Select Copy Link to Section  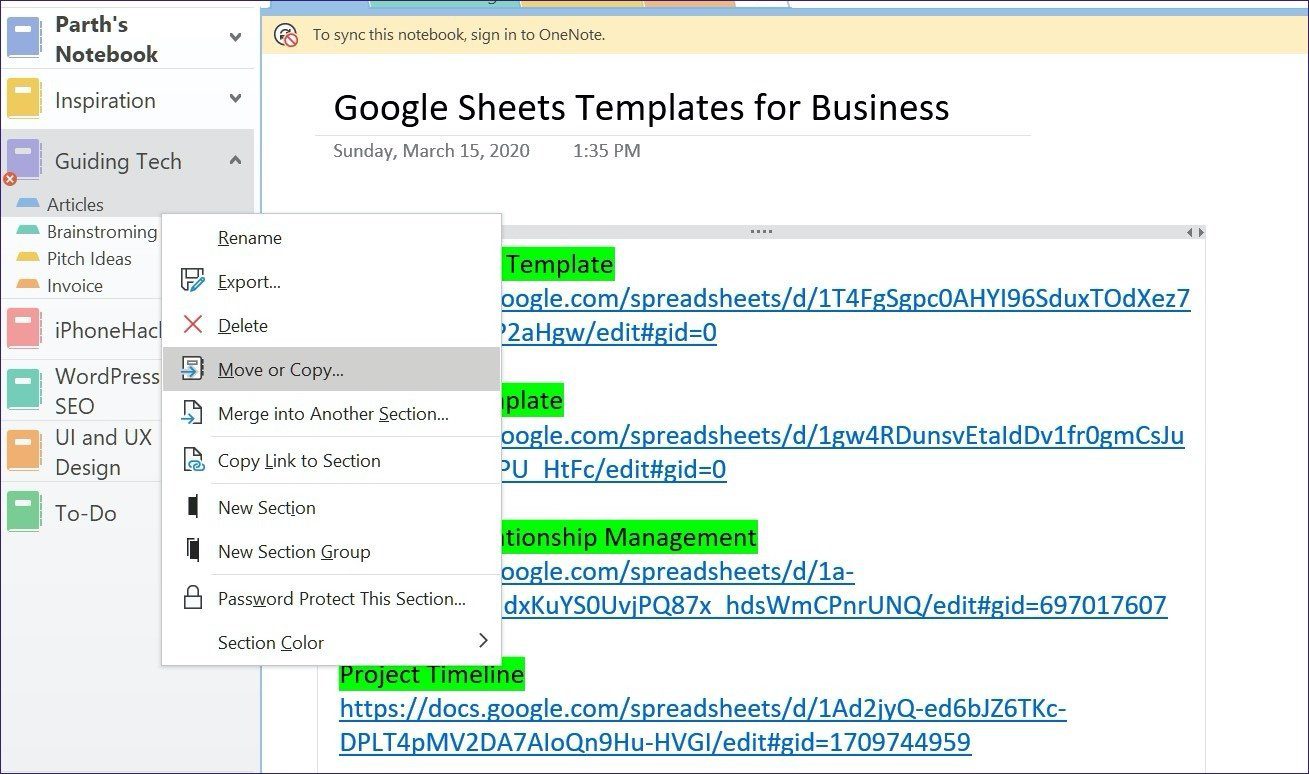tap(331, 460)
